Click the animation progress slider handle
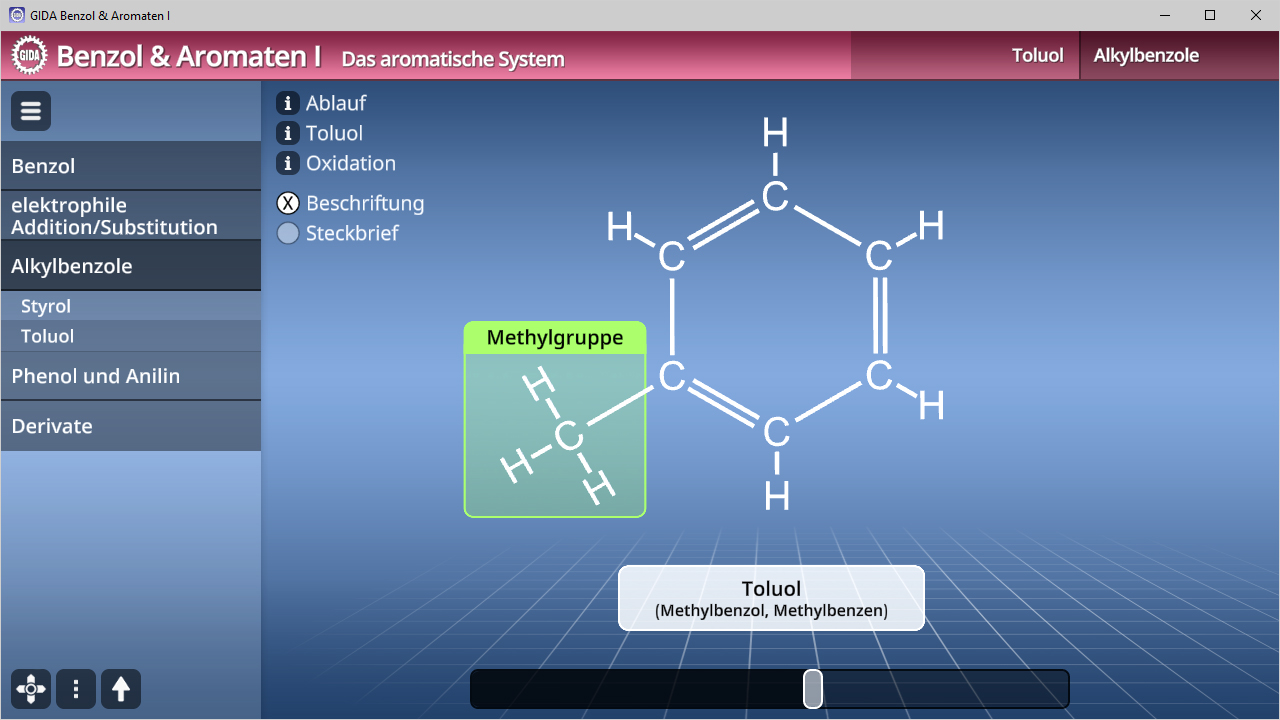 813,689
